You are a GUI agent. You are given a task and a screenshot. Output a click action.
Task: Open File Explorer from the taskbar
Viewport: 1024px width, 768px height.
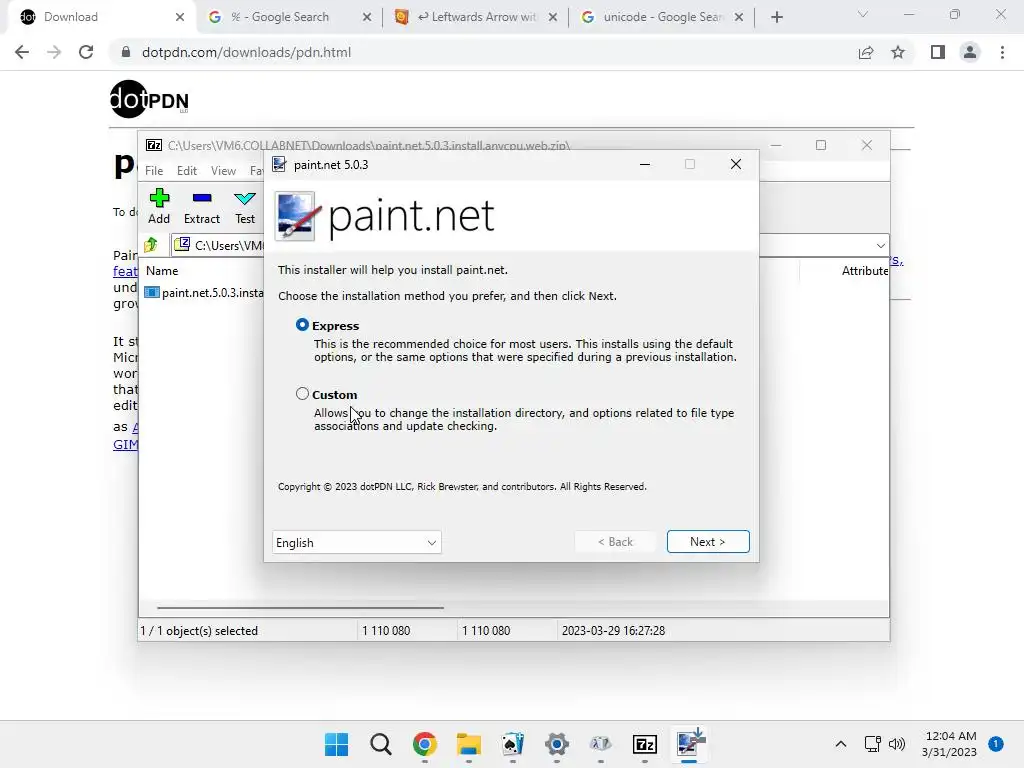(x=469, y=744)
